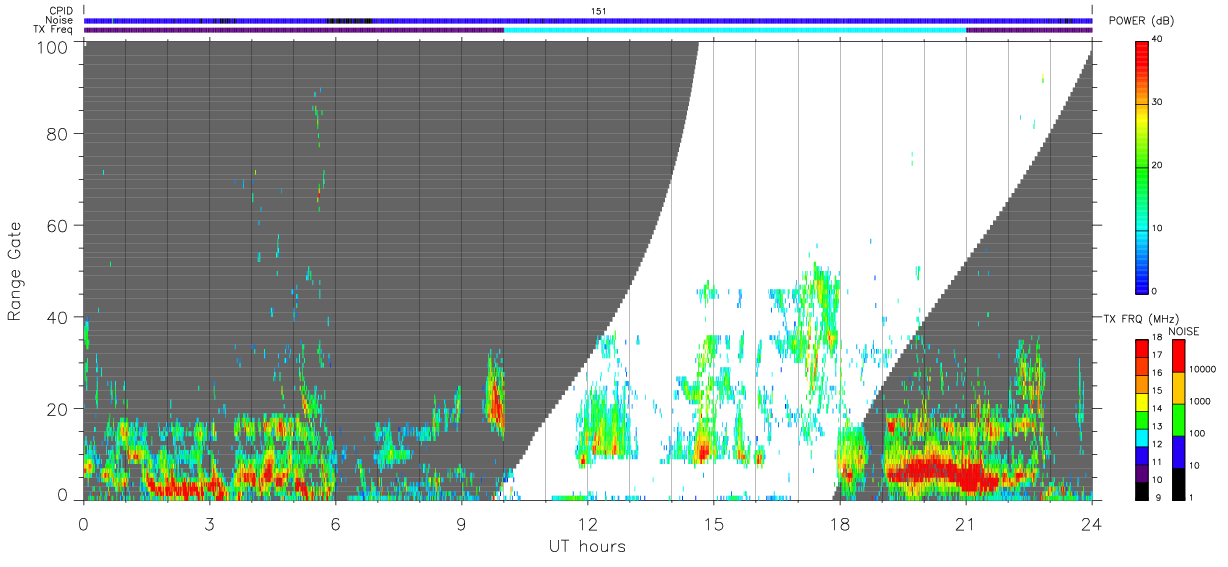Viewport: 1228px width, 567px height.
Task: Click the 21 tick on the UT hours axis
Action: coord(965,523)
